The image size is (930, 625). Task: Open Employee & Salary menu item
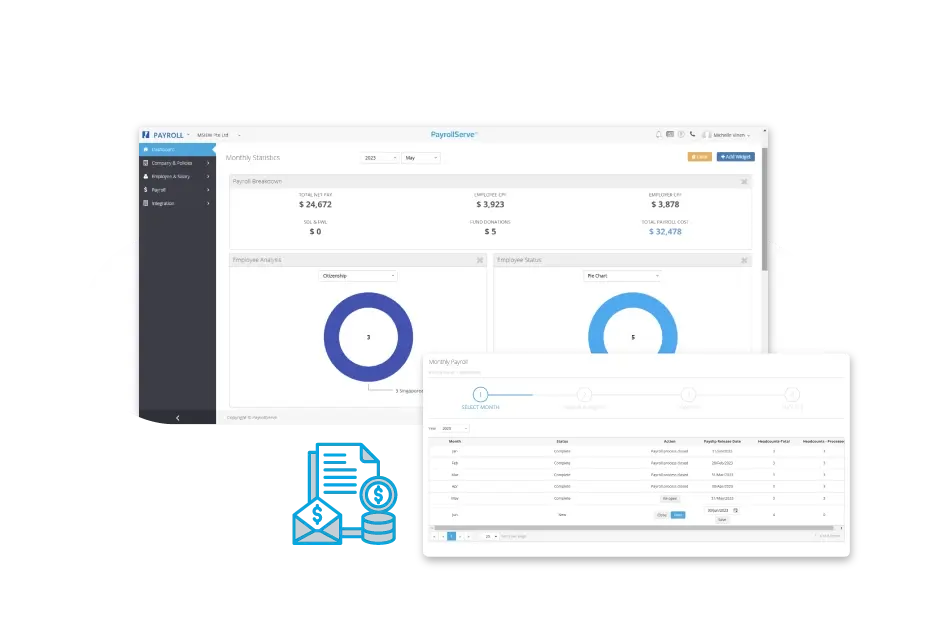177,176
